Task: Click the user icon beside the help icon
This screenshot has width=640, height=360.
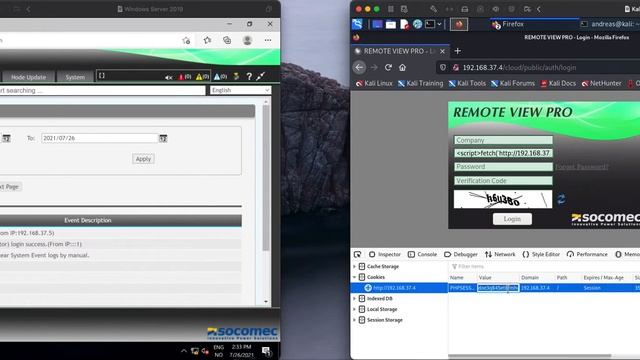Action: (236, 76)
